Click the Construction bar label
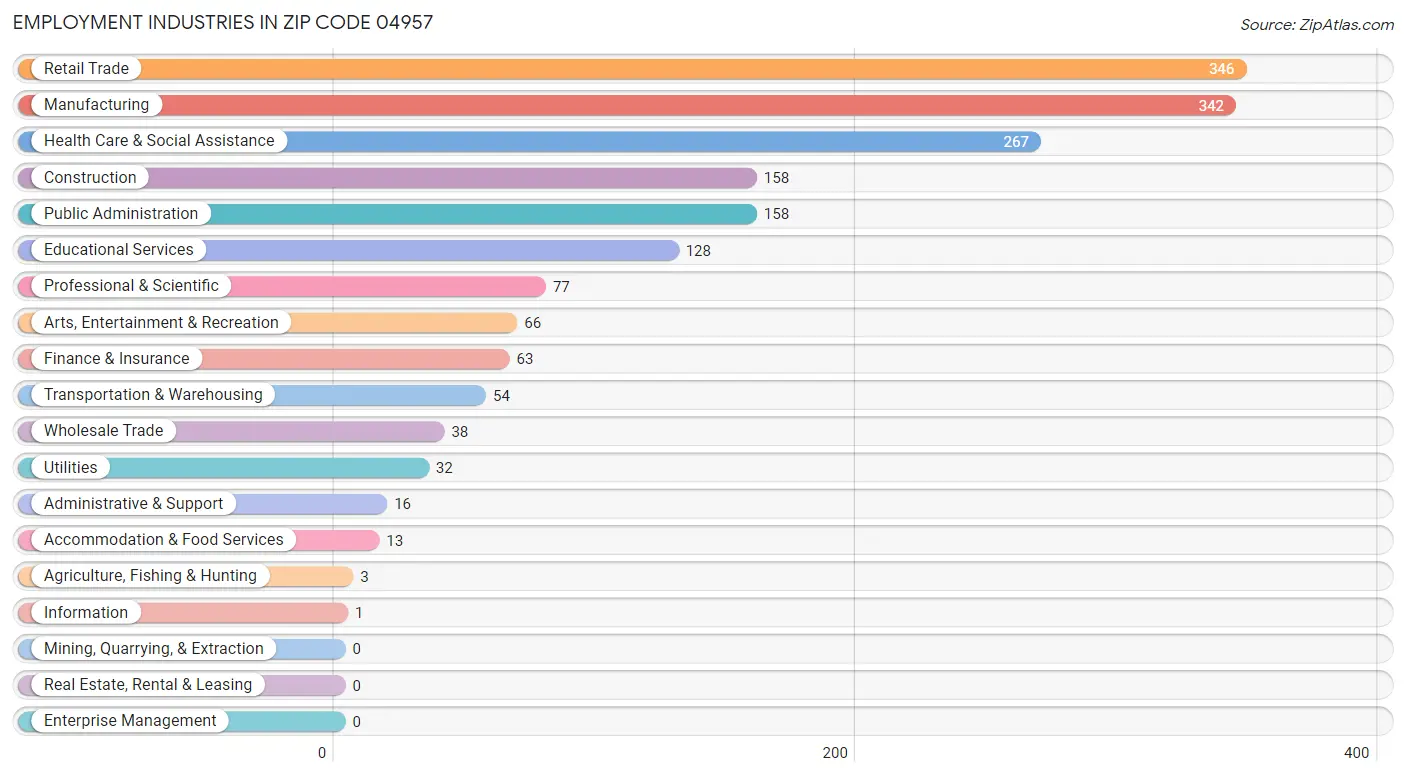The width and height of the screenshot is (1406, 776). (90, 178)
